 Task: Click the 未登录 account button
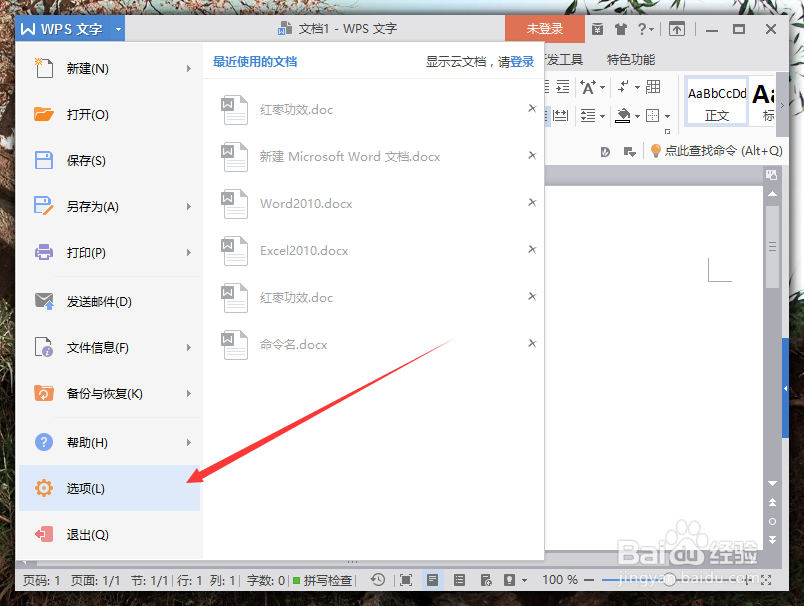545,29
